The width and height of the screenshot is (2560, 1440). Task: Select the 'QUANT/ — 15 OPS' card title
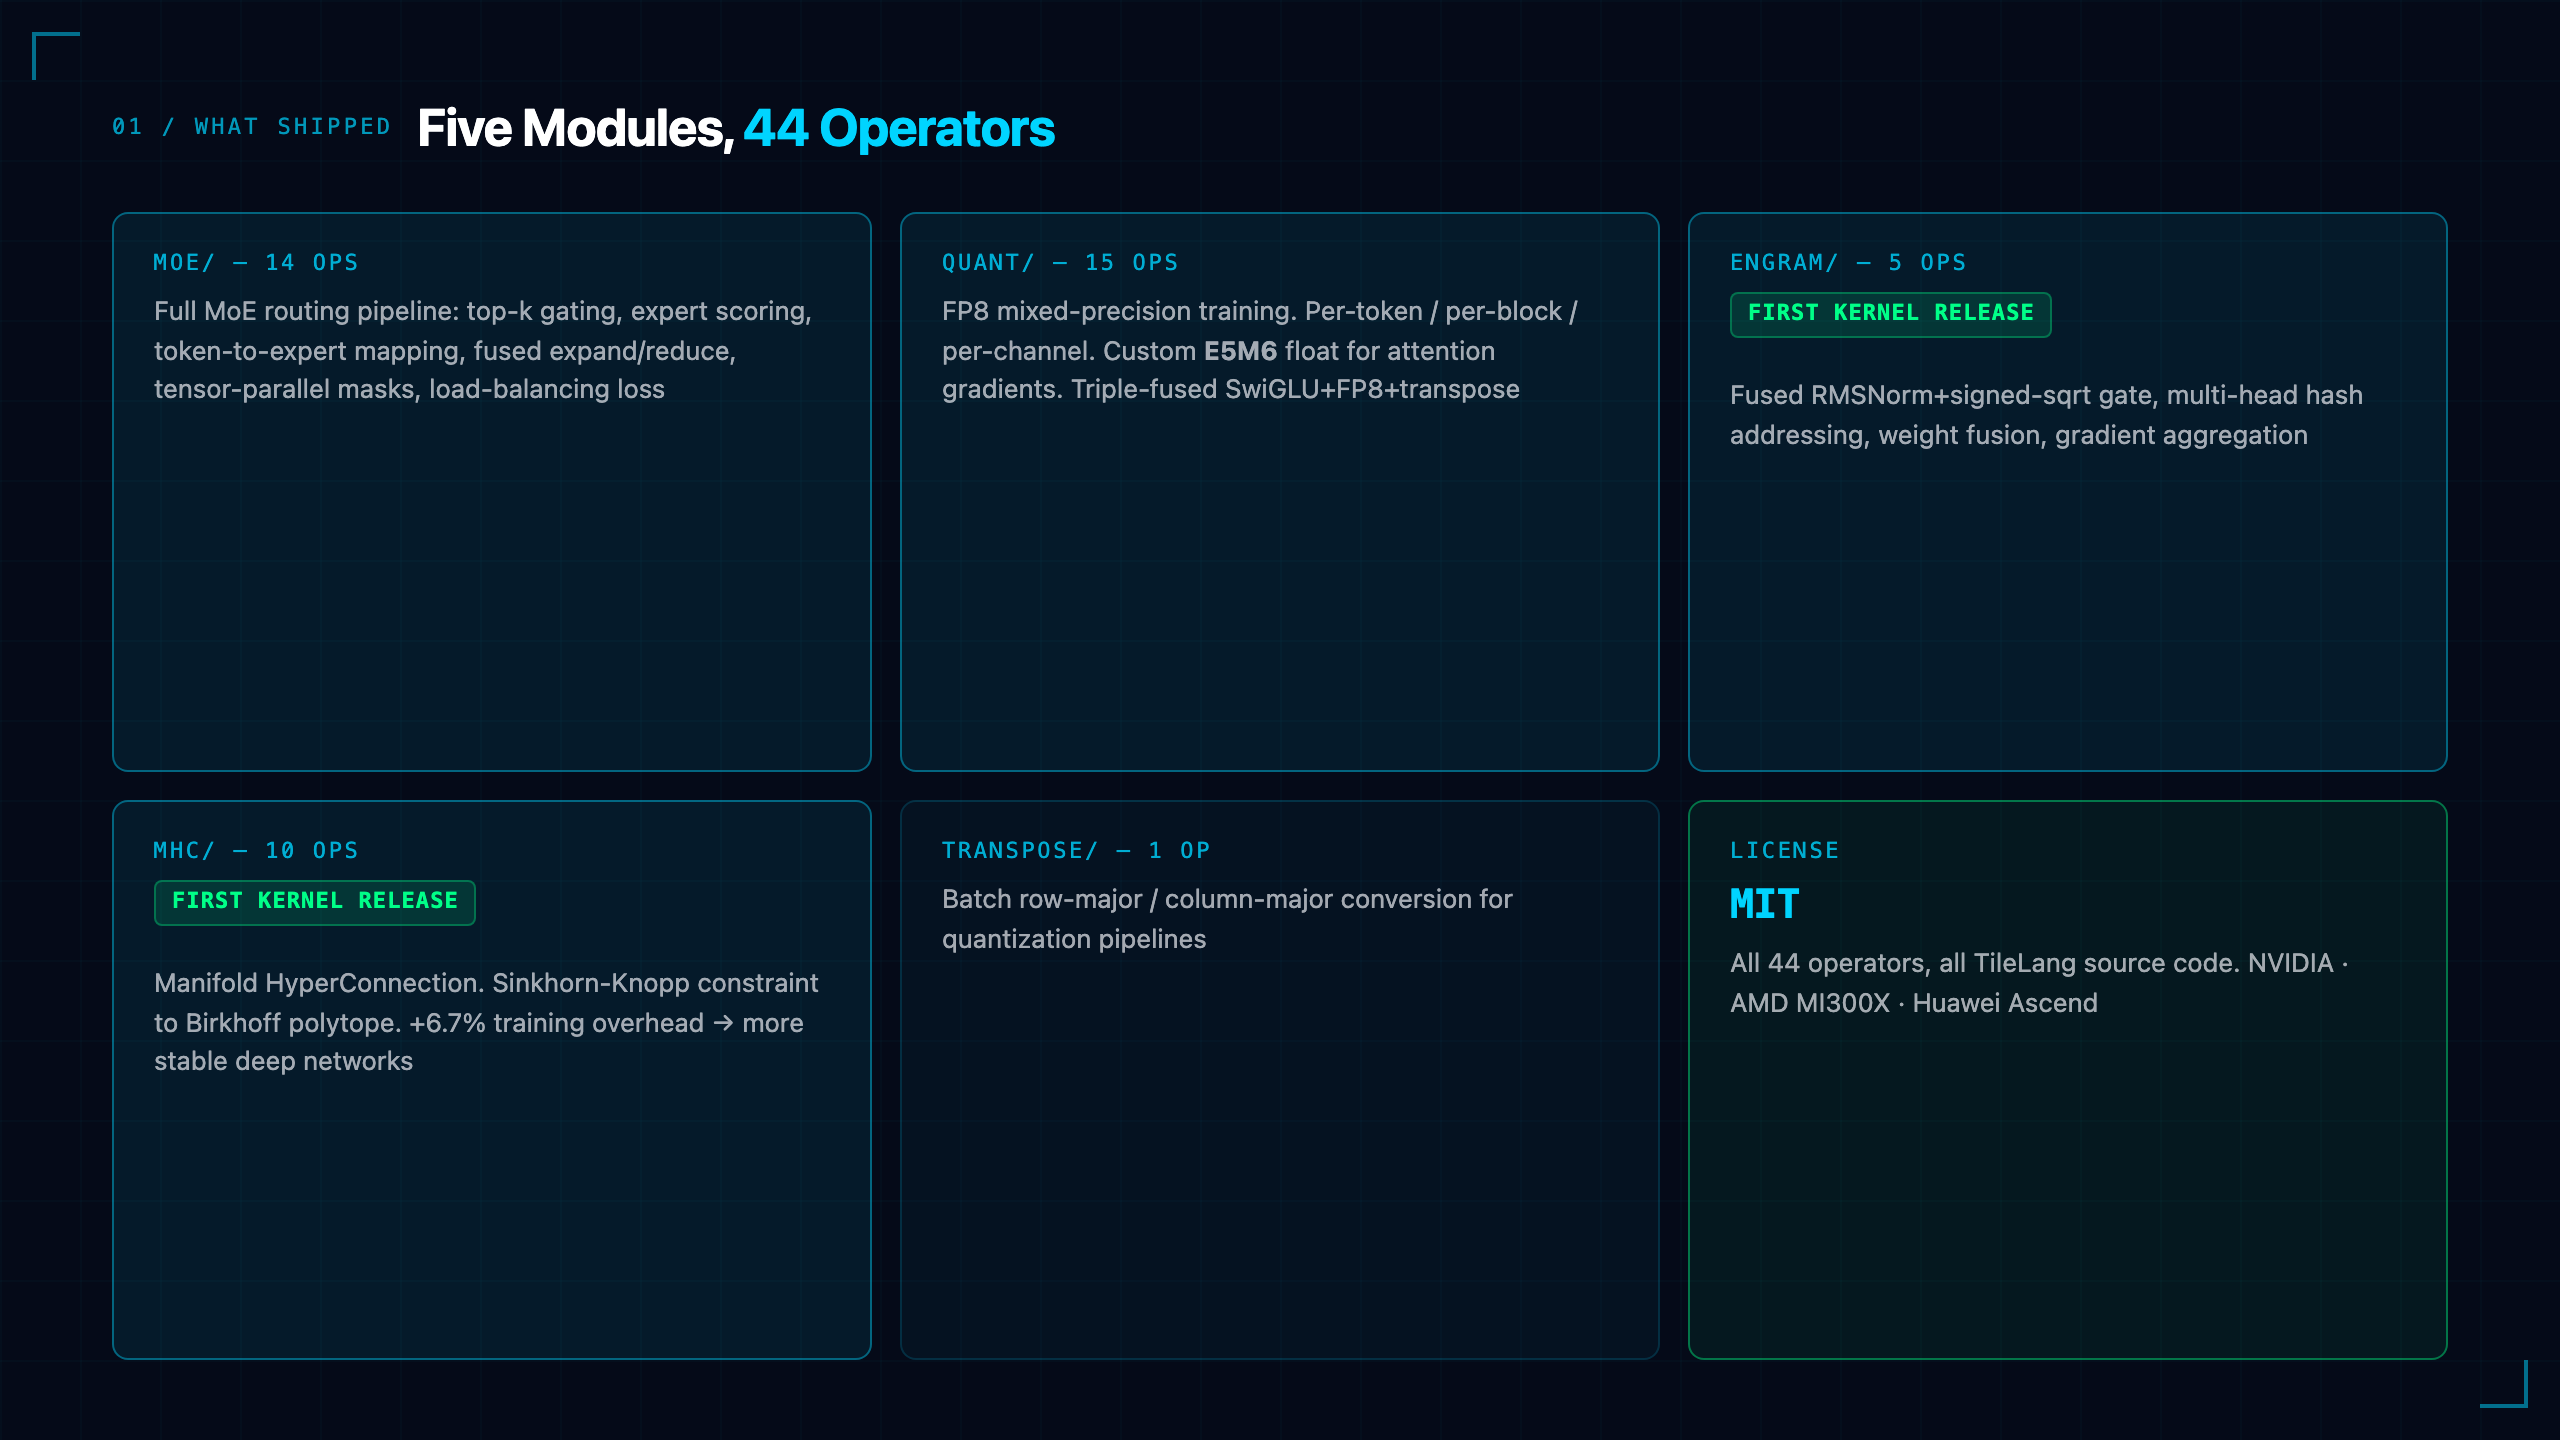coord(1060,262)
